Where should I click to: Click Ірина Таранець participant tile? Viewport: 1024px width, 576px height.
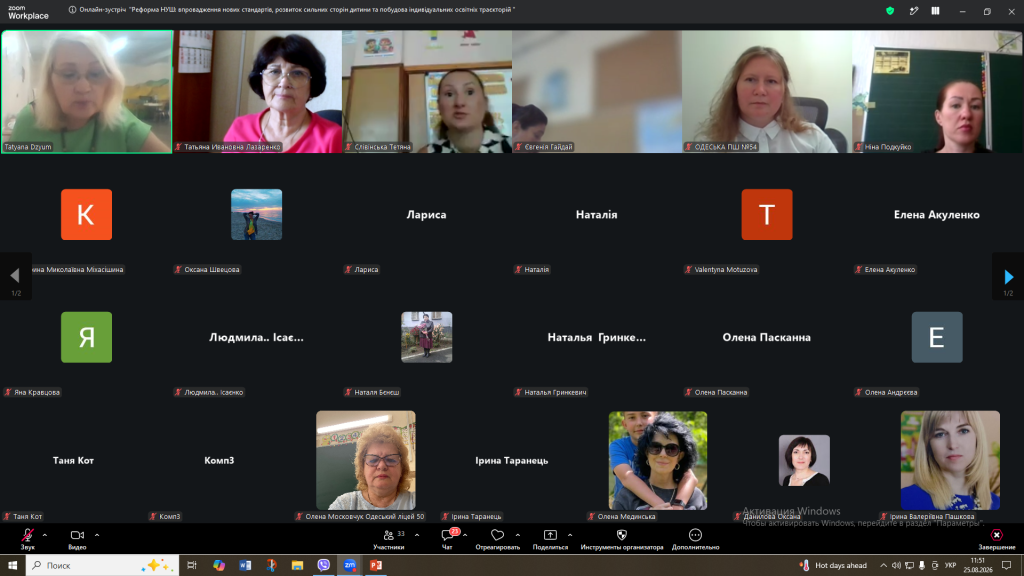(x=511, y=460)
